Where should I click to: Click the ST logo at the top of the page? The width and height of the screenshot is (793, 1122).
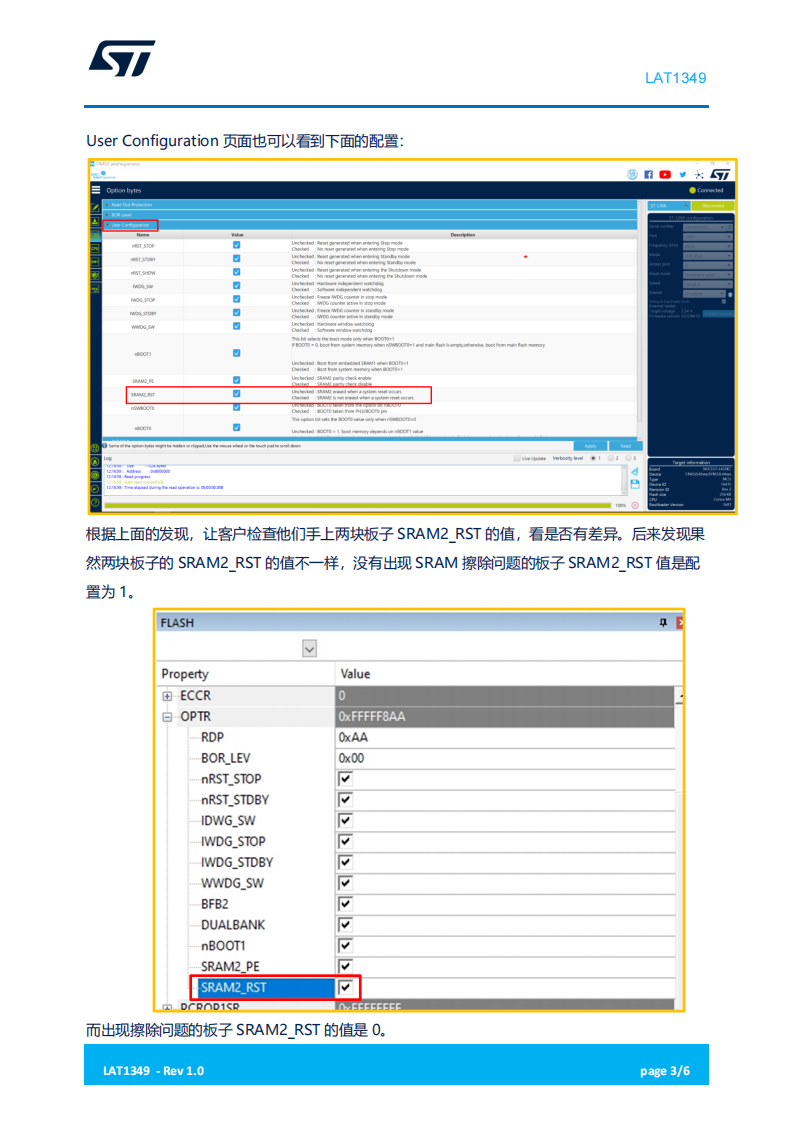pyautogui.click(x=122, y=58)
